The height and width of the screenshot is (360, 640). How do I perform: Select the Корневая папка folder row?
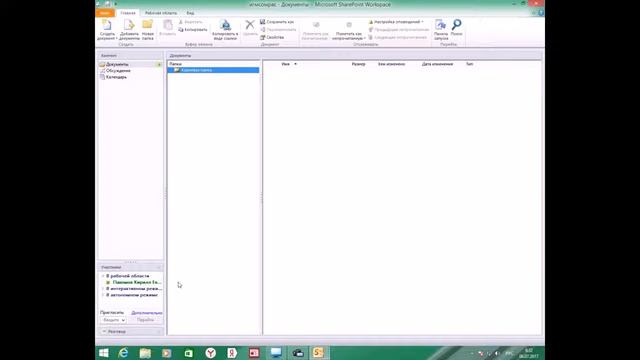213,70
